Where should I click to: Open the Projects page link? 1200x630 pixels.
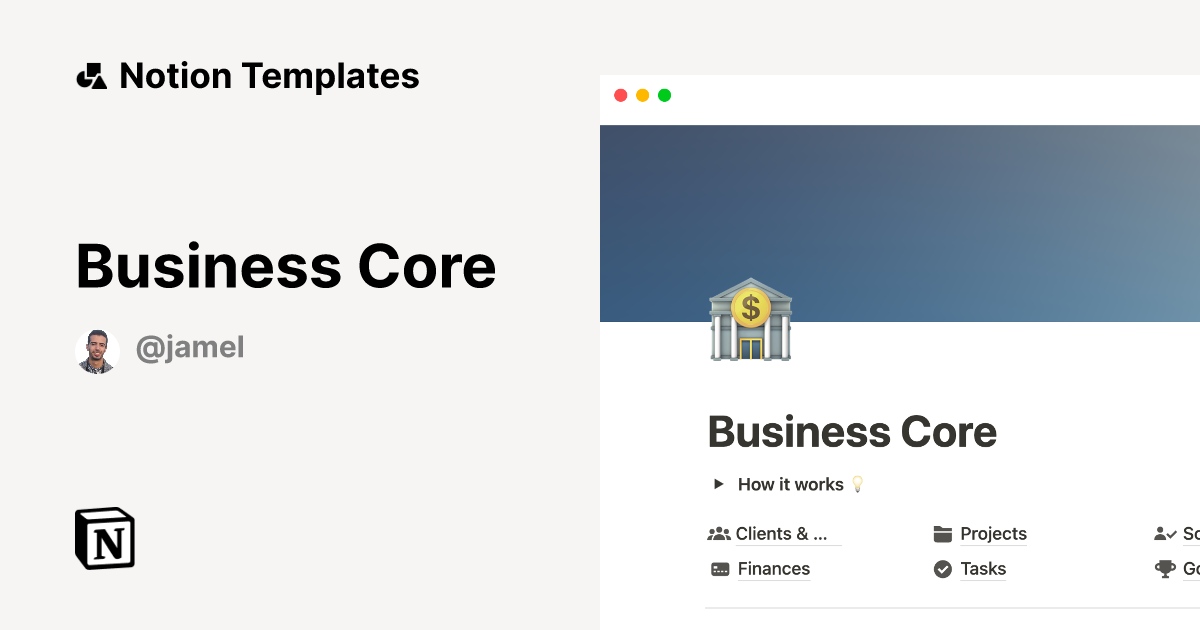tap(993, 533)
